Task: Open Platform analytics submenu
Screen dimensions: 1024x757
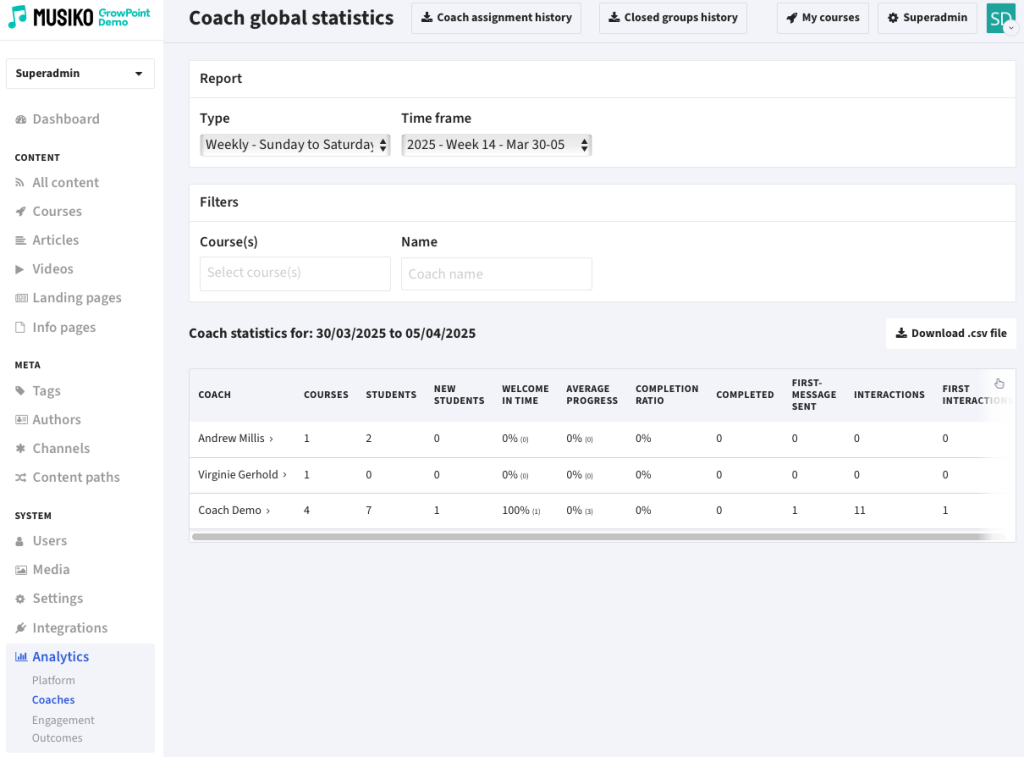Action: pos(54,681)
